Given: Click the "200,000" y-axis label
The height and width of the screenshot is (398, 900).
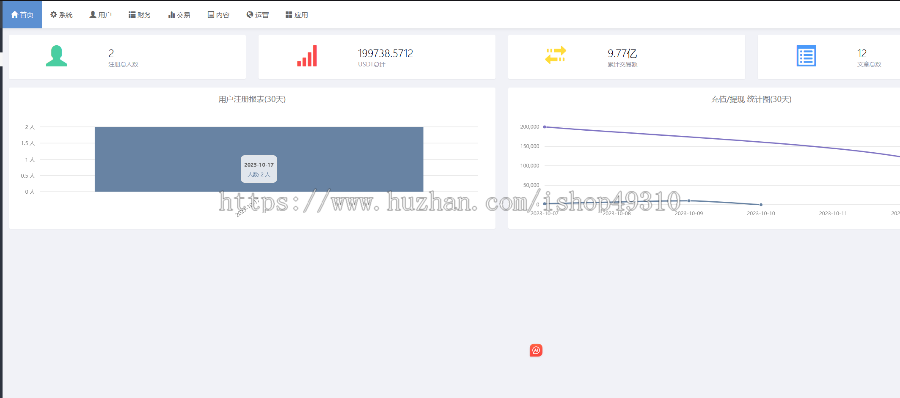Looking at the screenshot, I should point(529,127).
